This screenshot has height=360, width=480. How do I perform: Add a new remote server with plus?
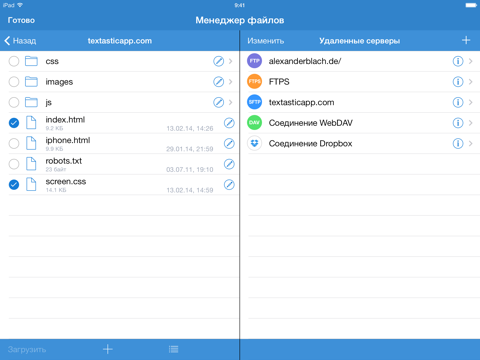pos(466,40)
